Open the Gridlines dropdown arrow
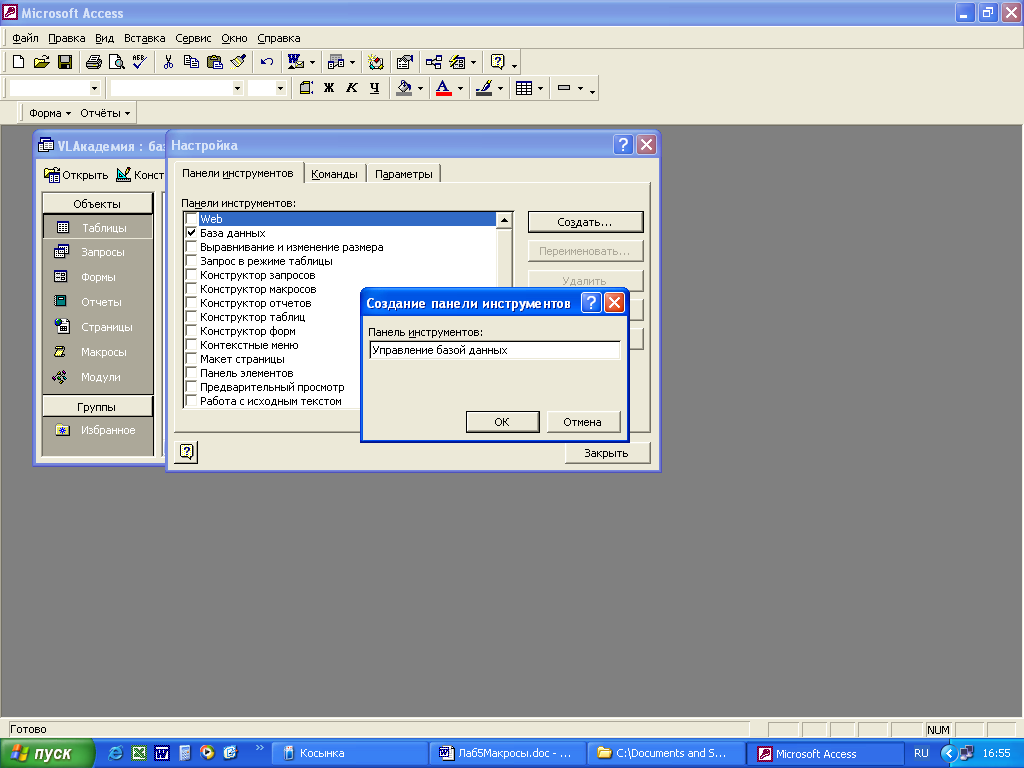 click(x=540, y=88)
